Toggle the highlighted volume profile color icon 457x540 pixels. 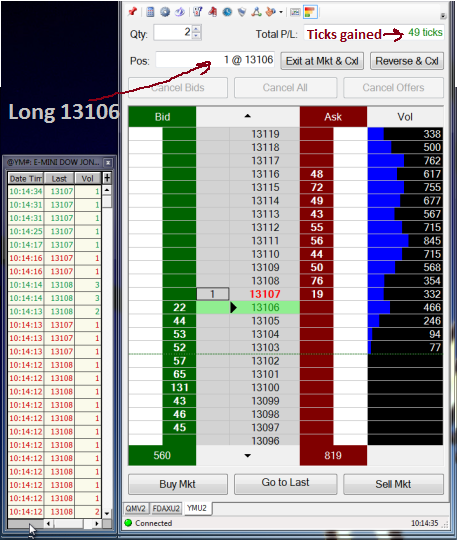[x=310, y=12]
